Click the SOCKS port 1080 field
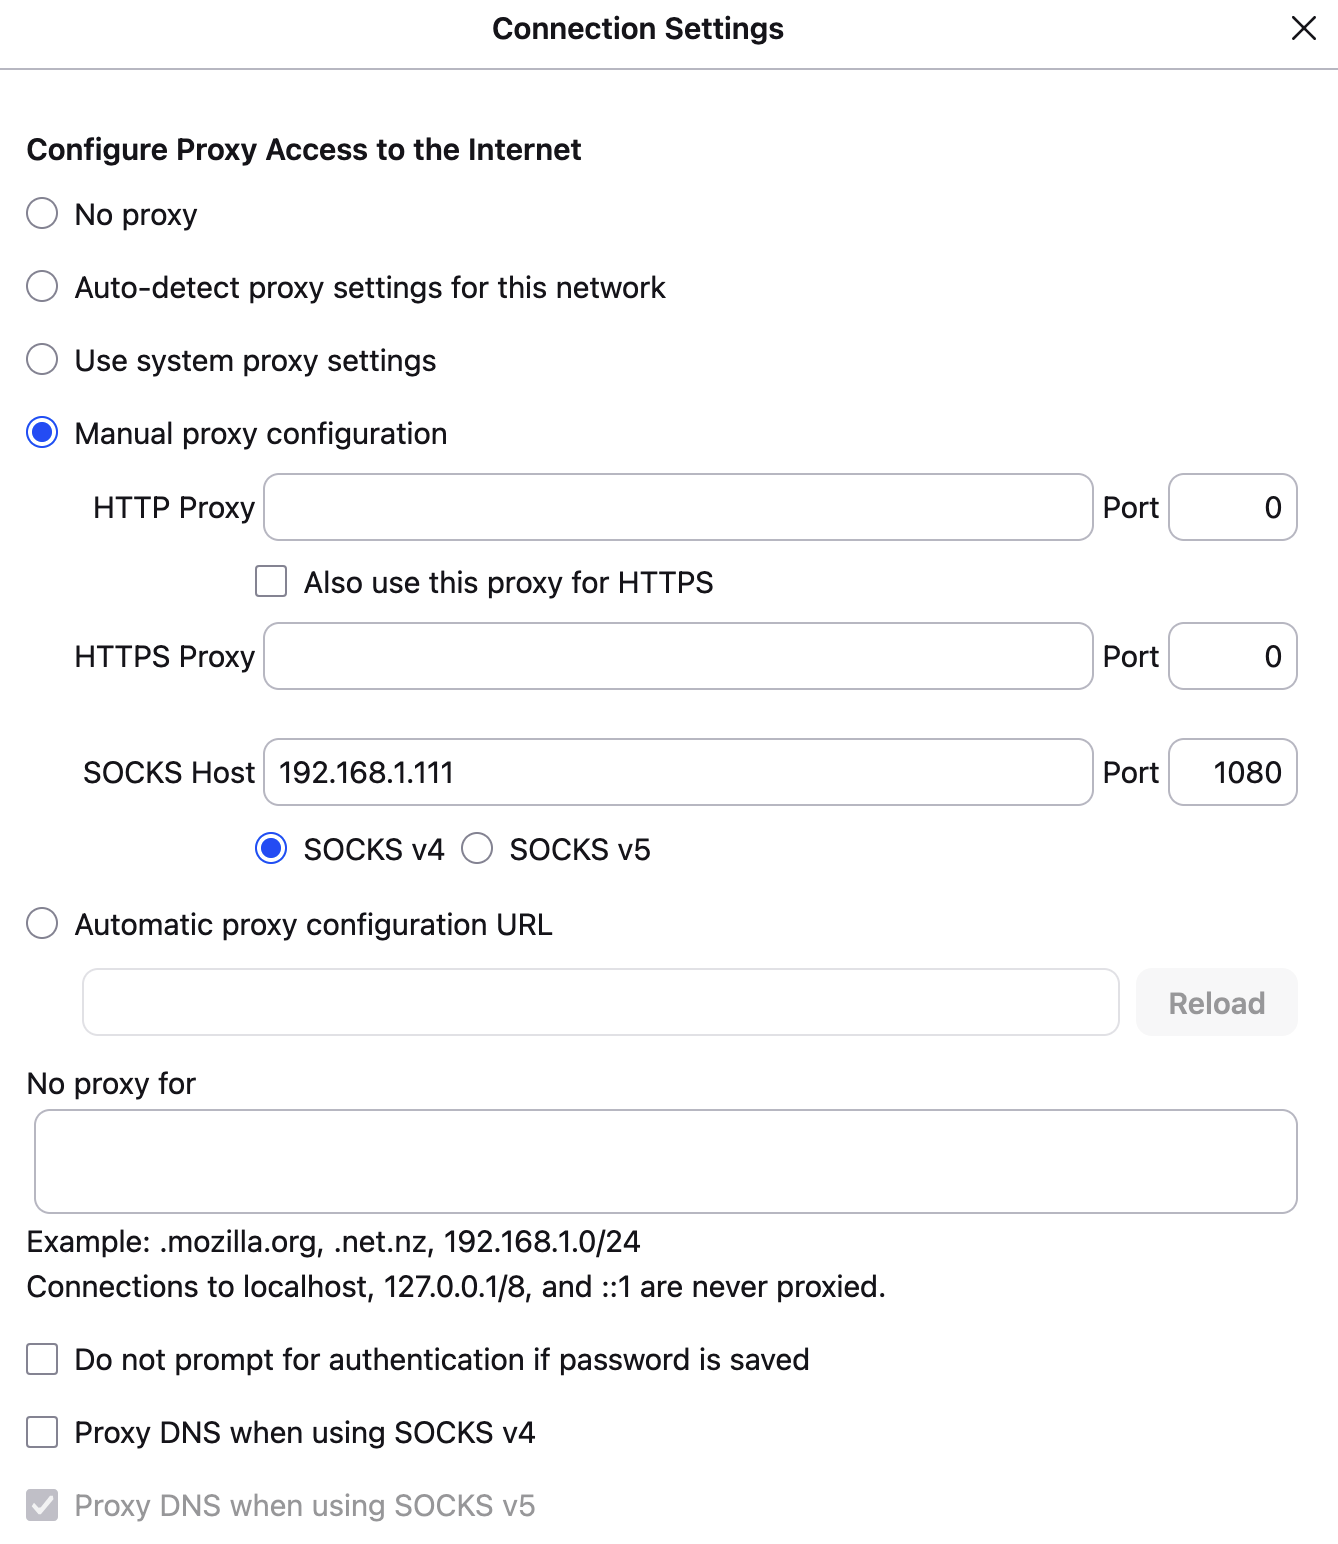Screen dimensions: 1338x1544 click(x=1232, y=772)
